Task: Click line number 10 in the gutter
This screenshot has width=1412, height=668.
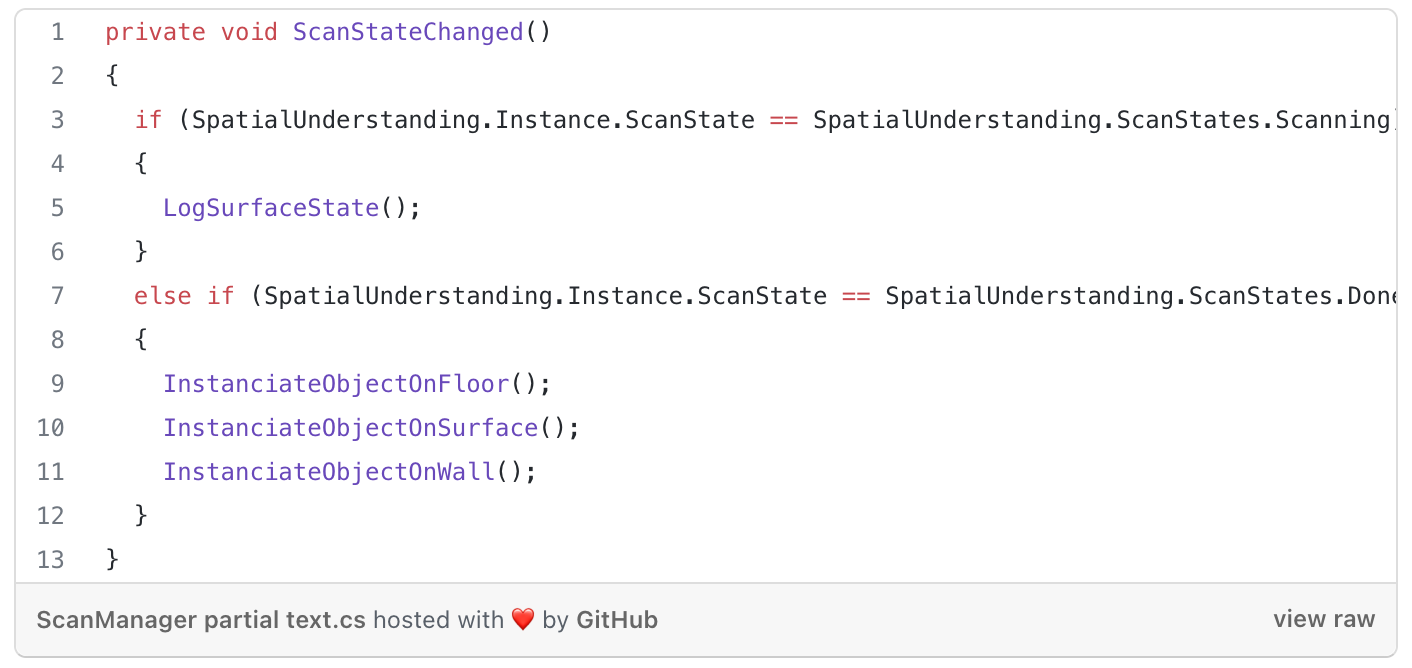Action: [50, 428]
